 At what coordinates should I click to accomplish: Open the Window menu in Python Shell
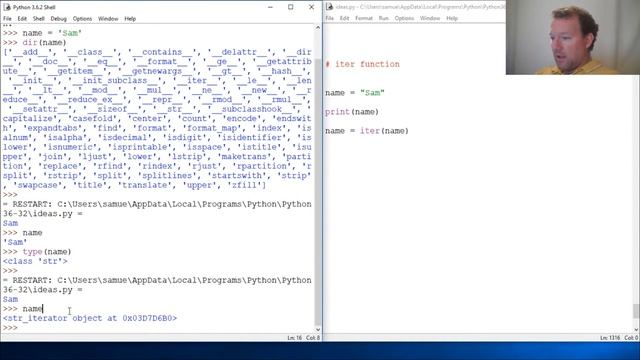108,19
